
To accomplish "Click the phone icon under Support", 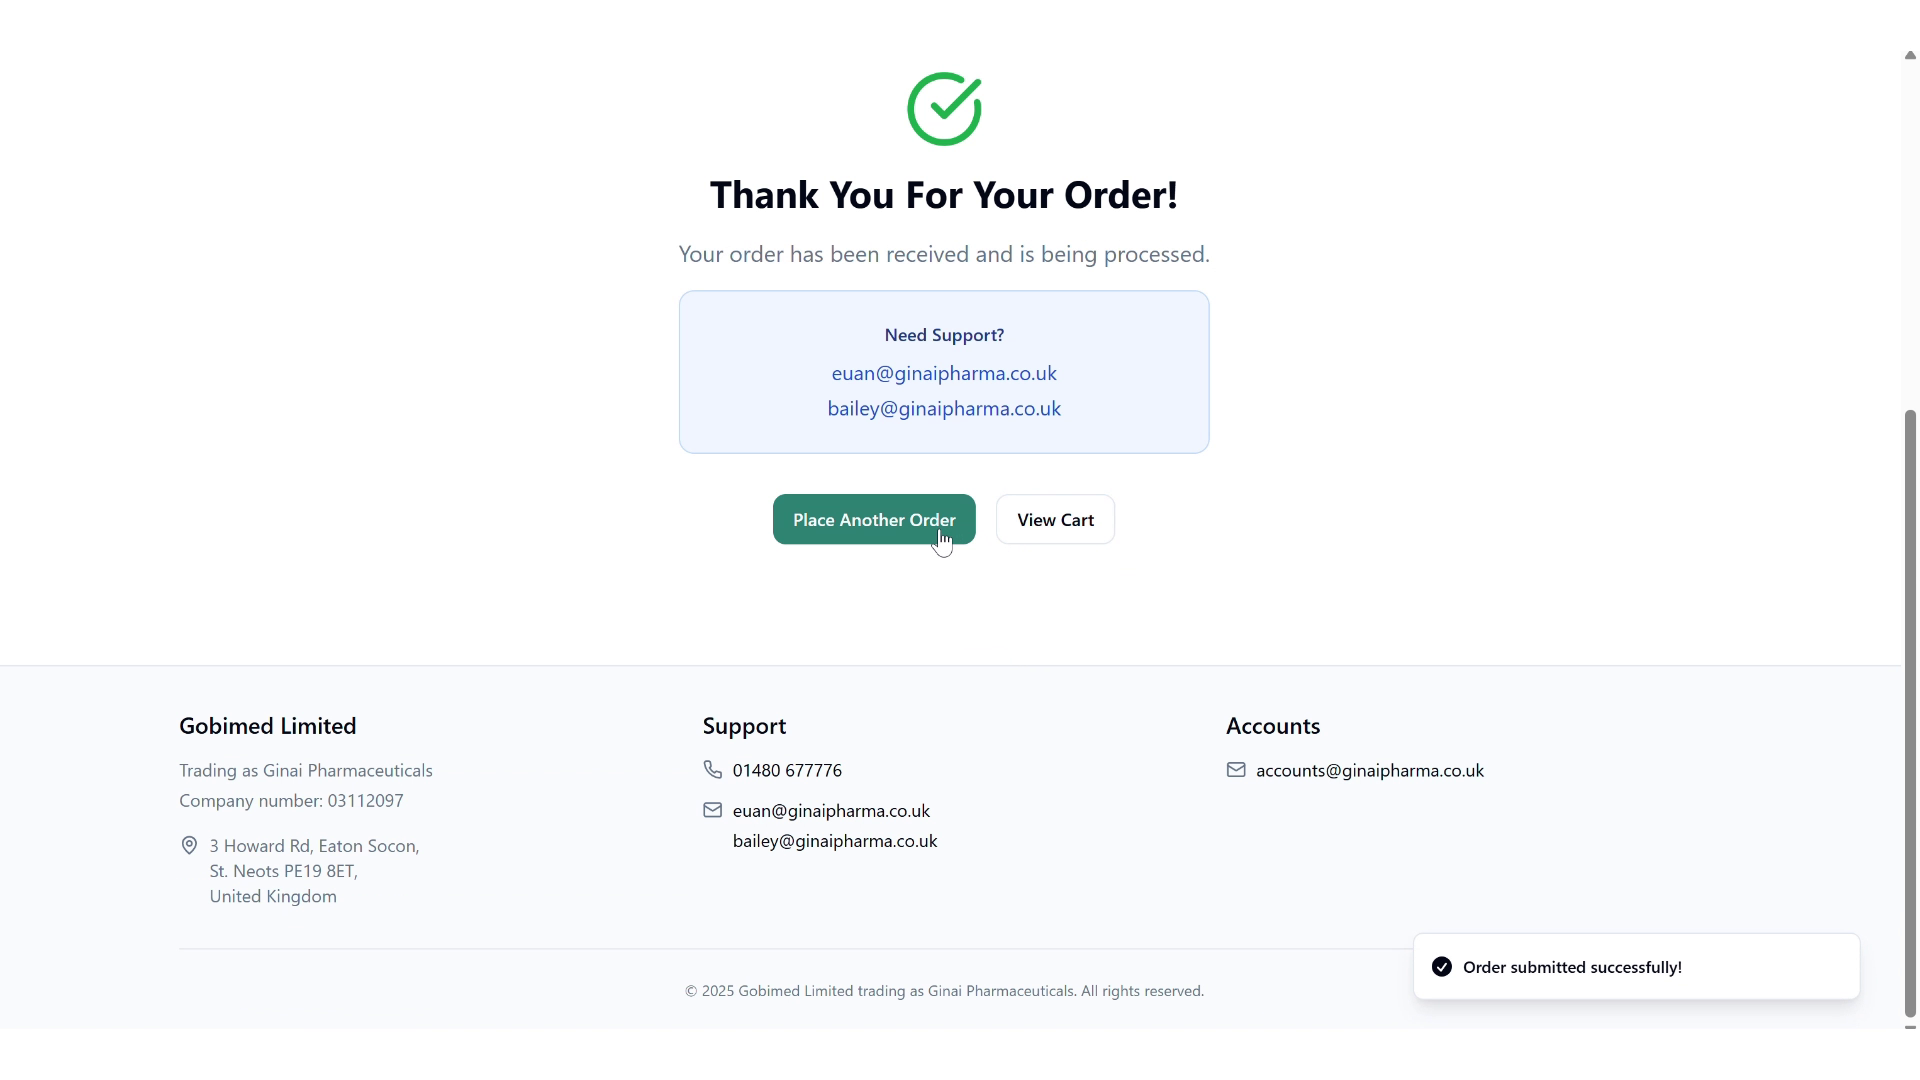I will pyautogui.click(x=712, y=769).
